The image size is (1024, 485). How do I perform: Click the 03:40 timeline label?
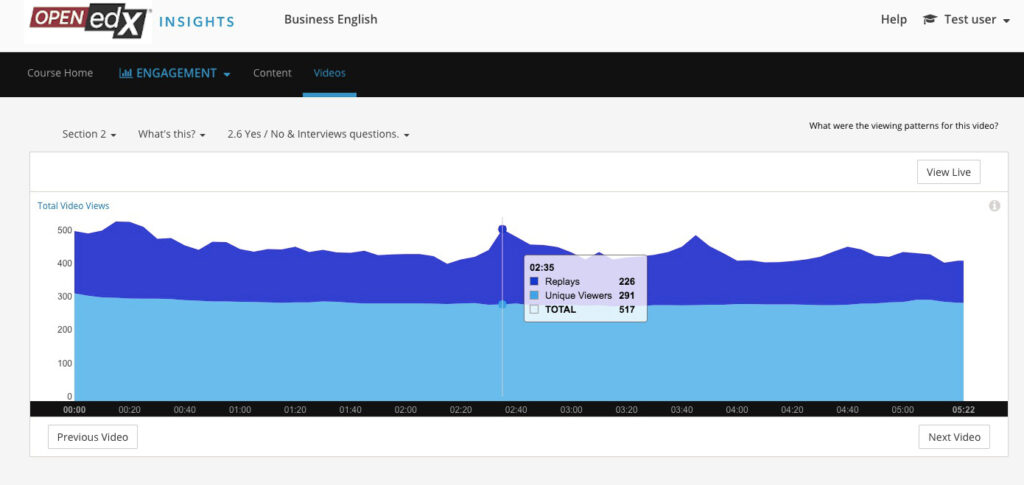682,410
